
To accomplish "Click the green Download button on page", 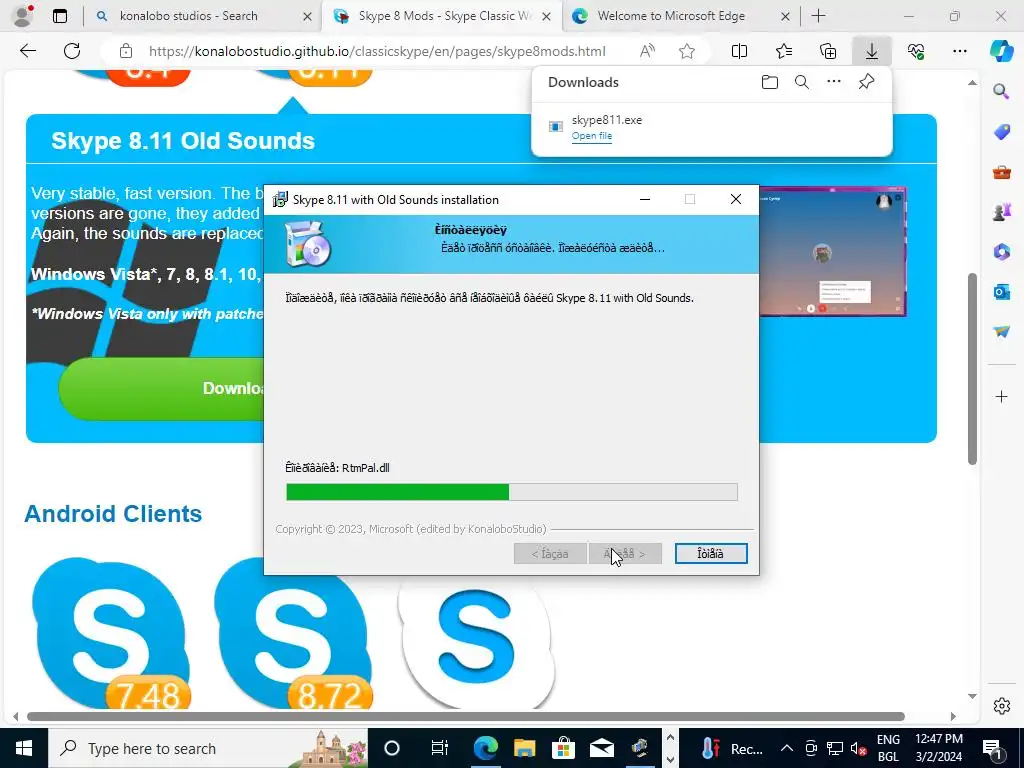I will (162, 389).
